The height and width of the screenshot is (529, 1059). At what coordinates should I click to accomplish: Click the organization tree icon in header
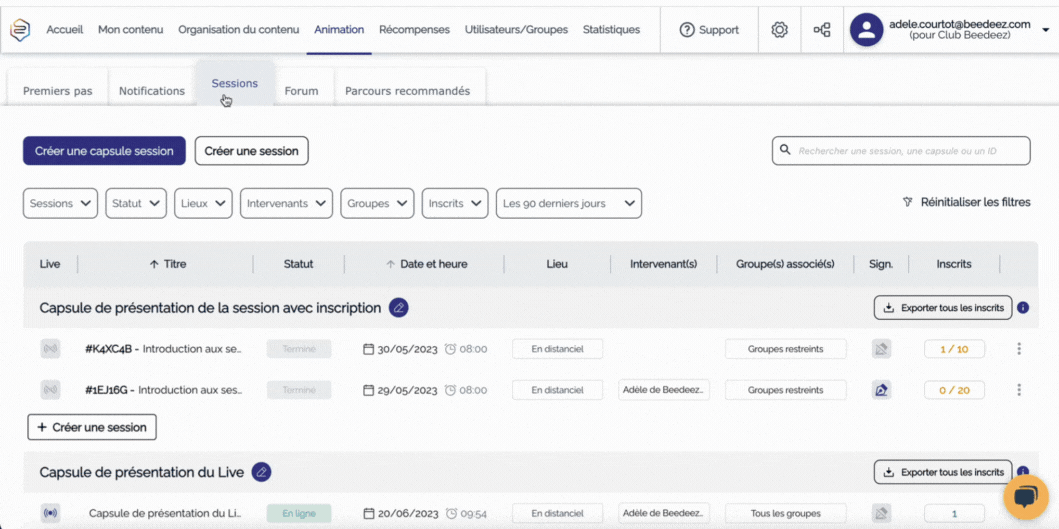tap(822, 30)
